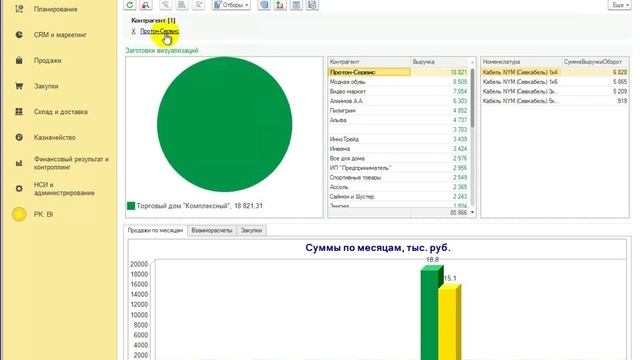This screenshot has height=360, width=640.
Task: Click the СуммаВыручкиОборот column header
Action: pos(595,62)
